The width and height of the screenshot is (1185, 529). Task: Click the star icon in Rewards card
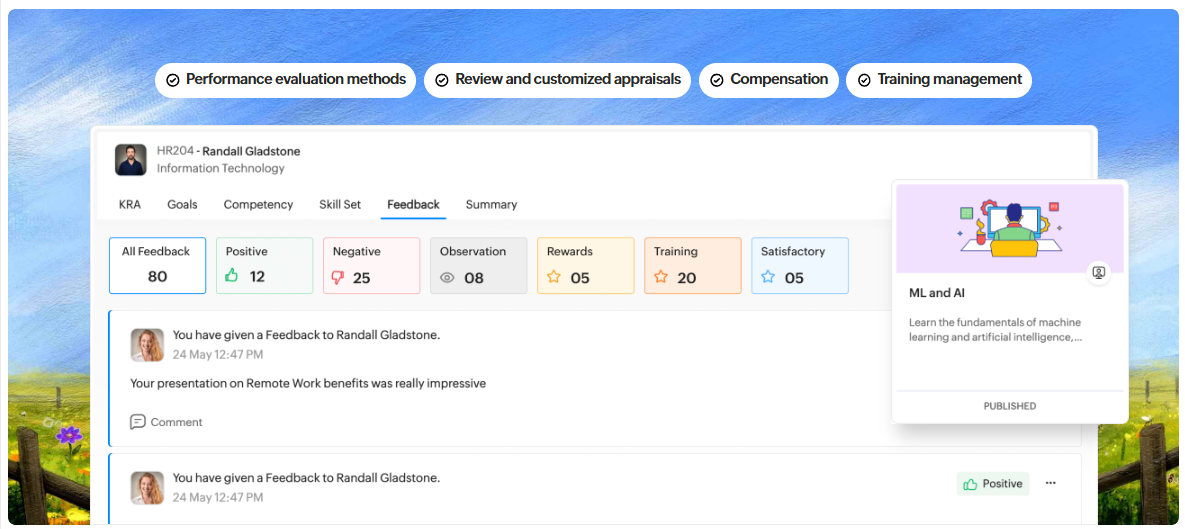(553, 277)
